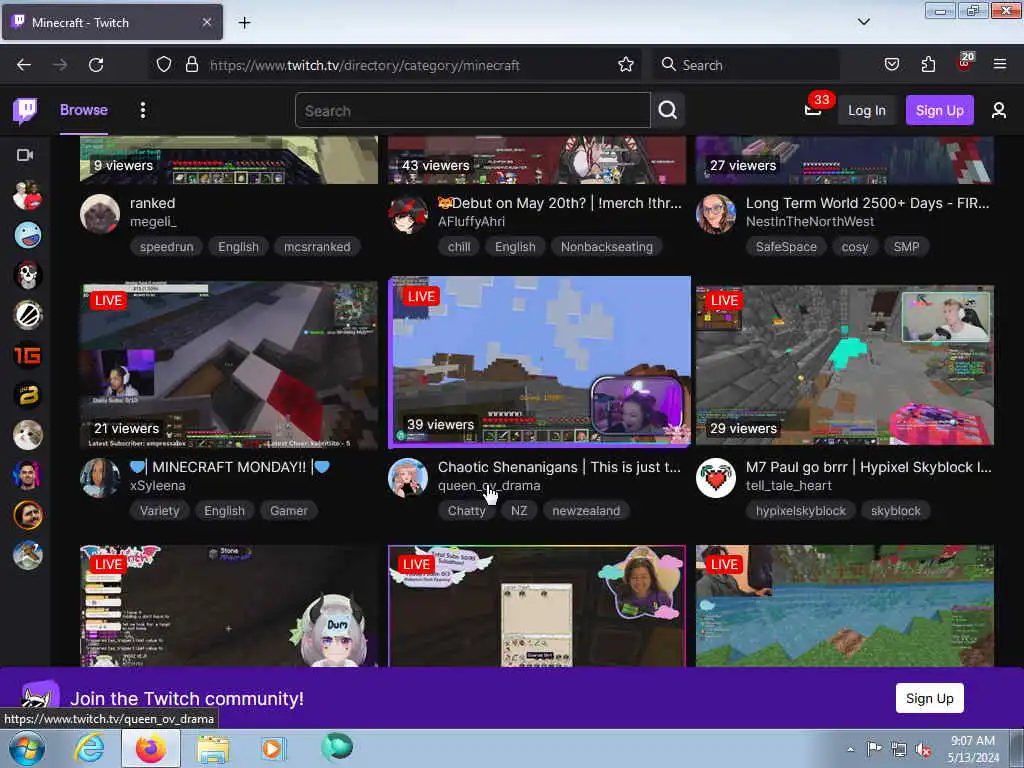Click the Twitch search input field
Screen dimensions: 1024x768
473,110
